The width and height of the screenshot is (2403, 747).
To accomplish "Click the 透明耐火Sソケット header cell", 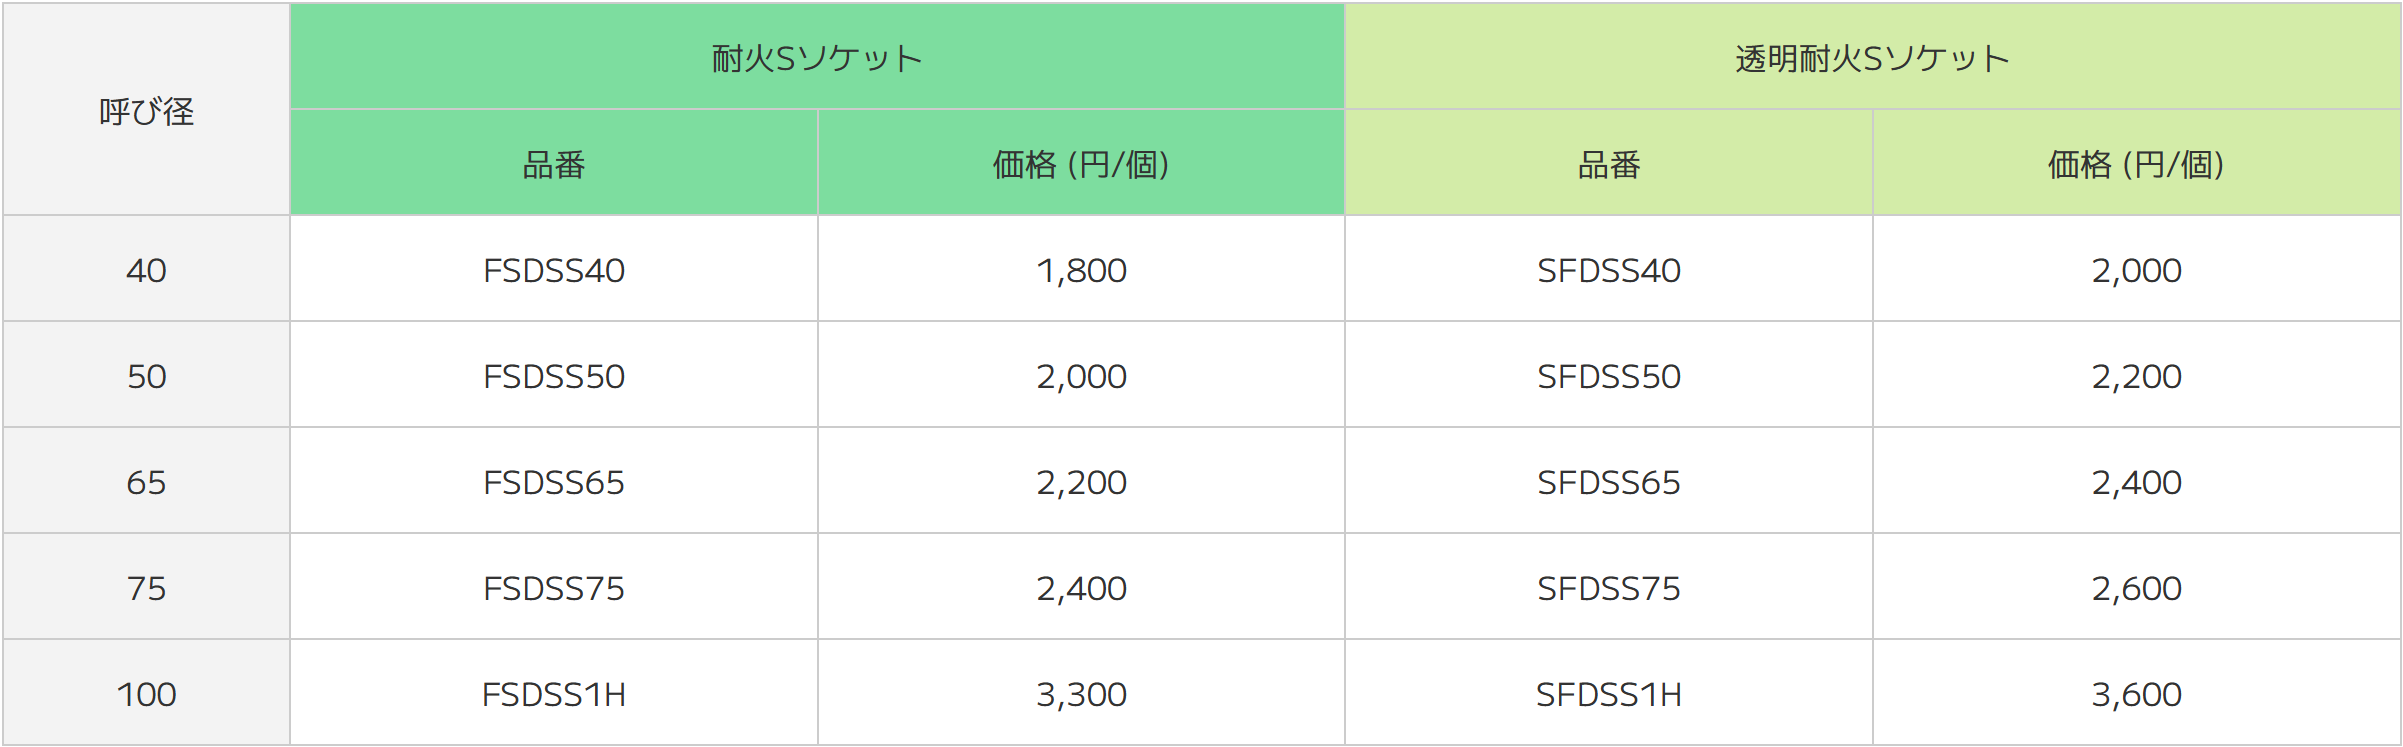I will [1872, 58].
